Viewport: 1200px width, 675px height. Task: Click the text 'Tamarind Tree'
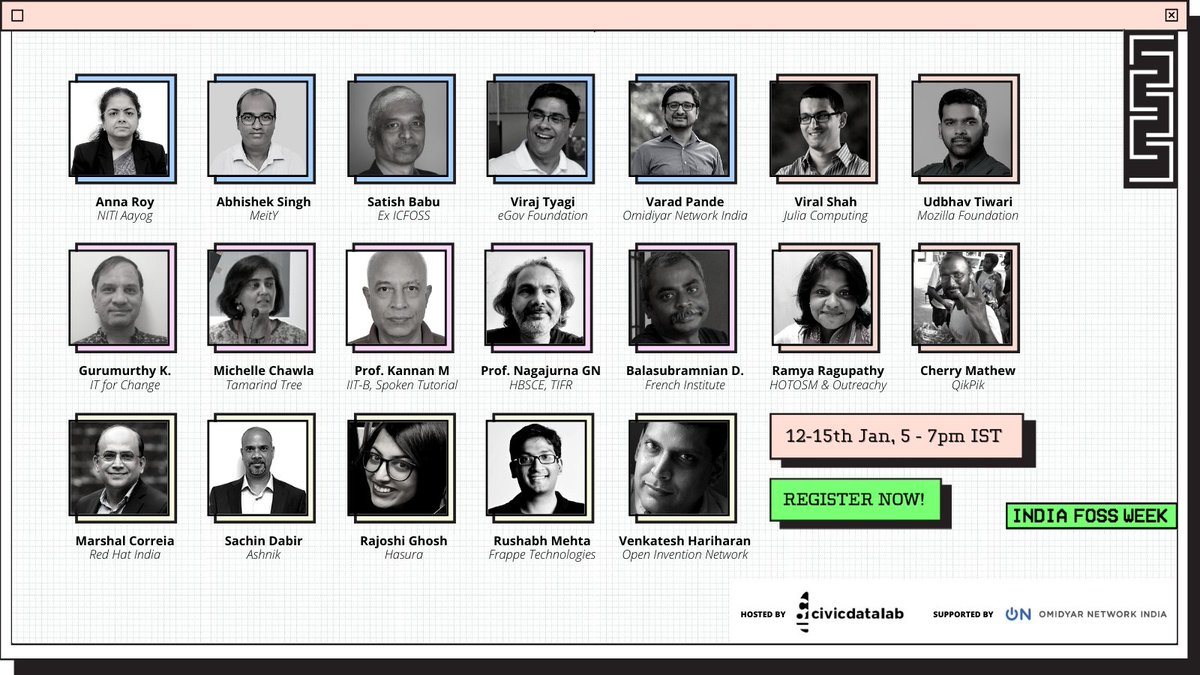[263, 385]
